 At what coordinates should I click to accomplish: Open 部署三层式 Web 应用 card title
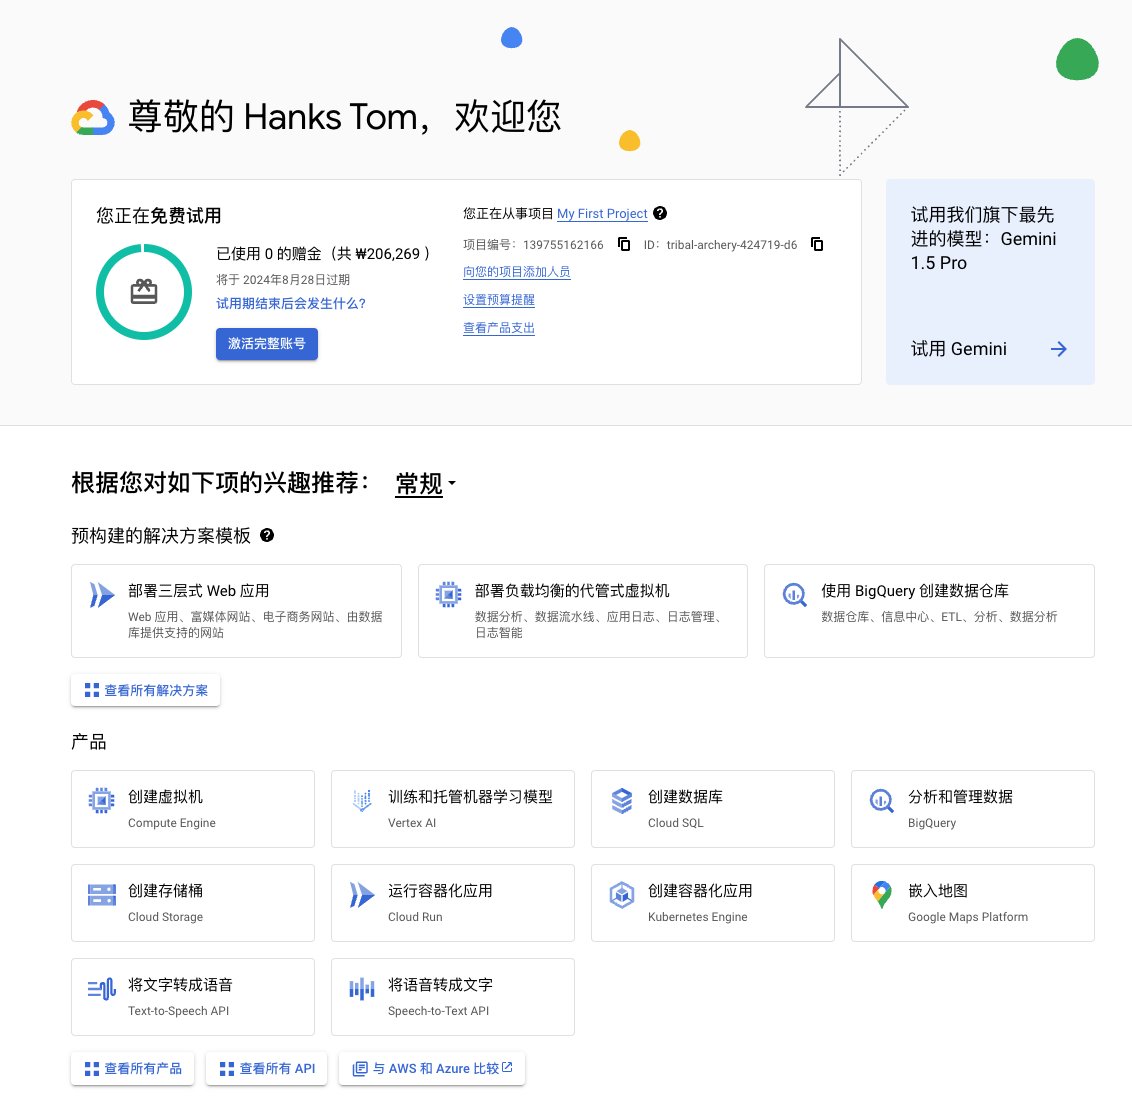pyautogui.click(x=199, y=591)
